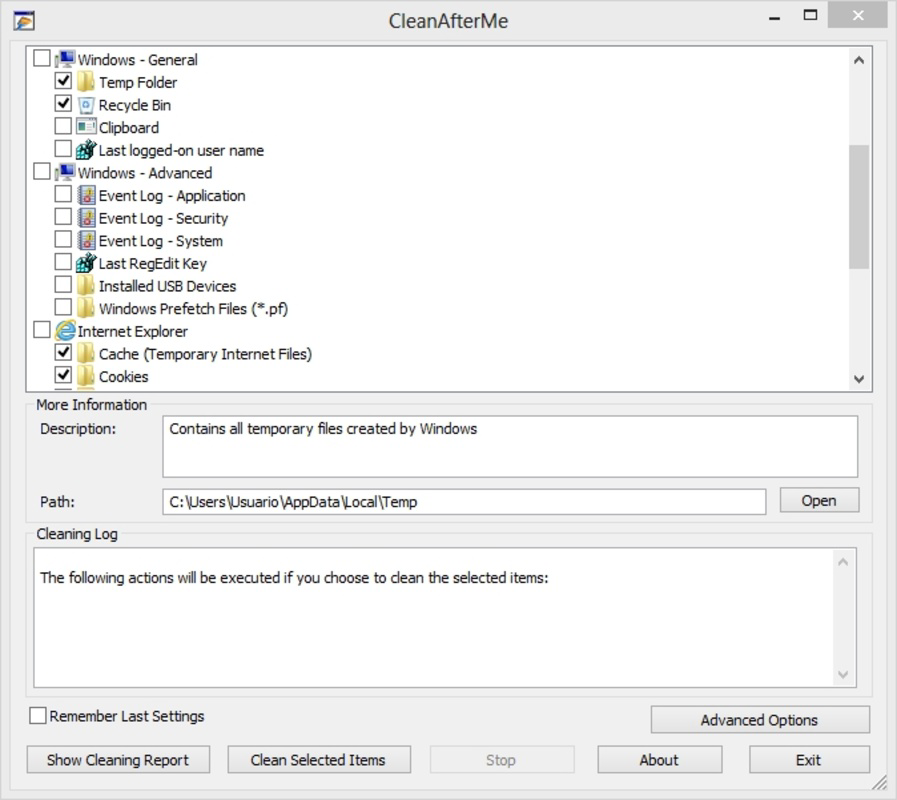Image resolution: width=897 pixels, height=800 pixels.
Task: Select the 'Event Log - System' row
Action: pos(161,241)
